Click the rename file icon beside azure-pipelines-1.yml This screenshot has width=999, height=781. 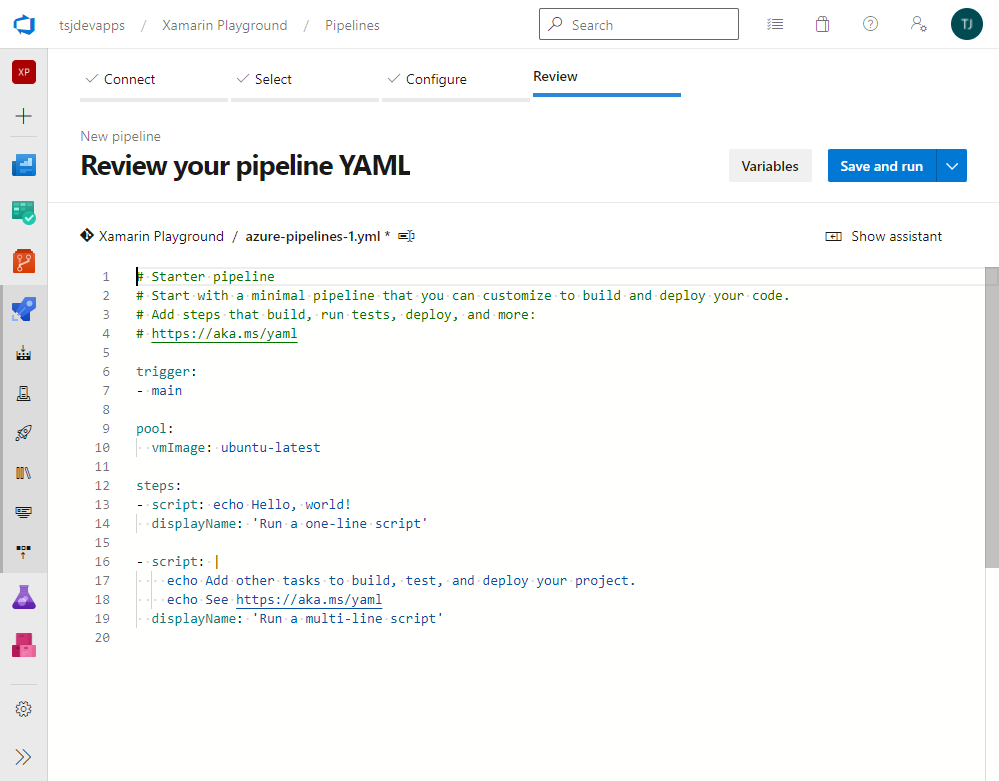pos(406,237)
